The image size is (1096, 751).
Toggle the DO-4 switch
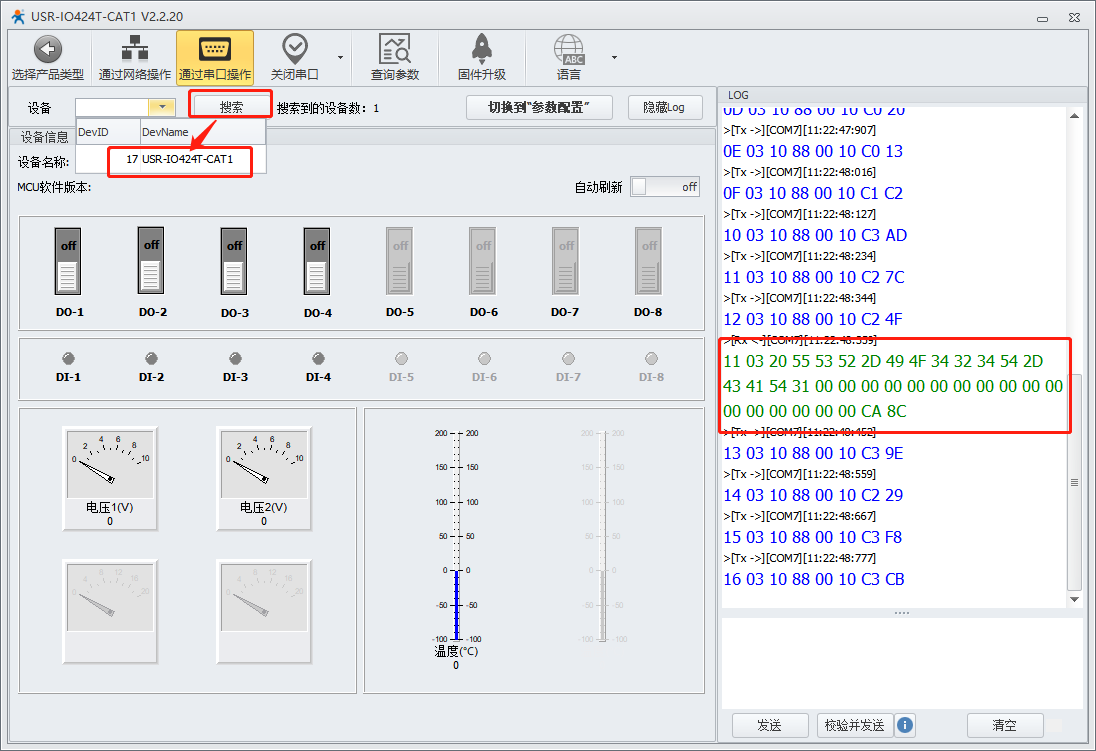317,262
